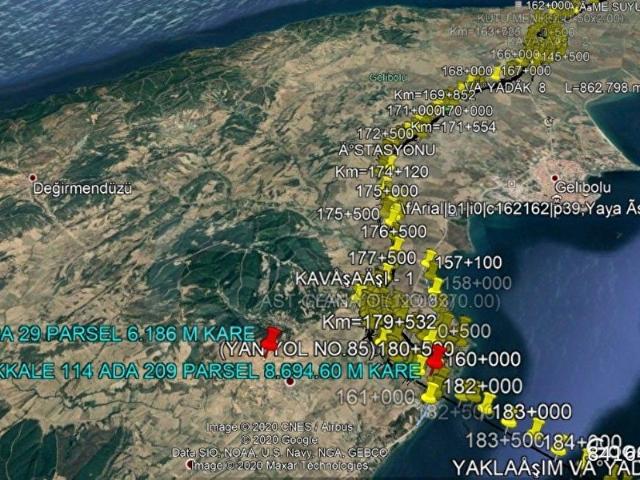Click the VA°YADÃK 8 label

click(x=505, y=87)
